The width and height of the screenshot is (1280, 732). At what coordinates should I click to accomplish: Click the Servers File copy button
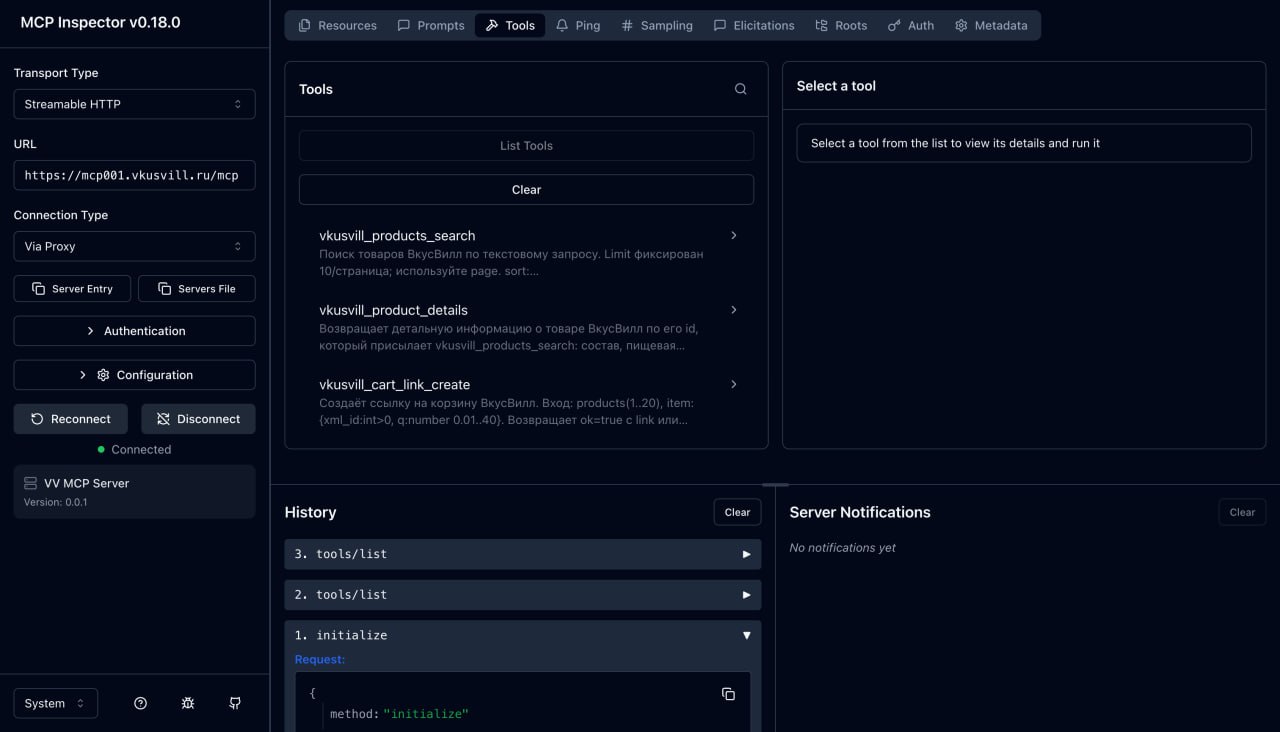(x=196, y=289)
